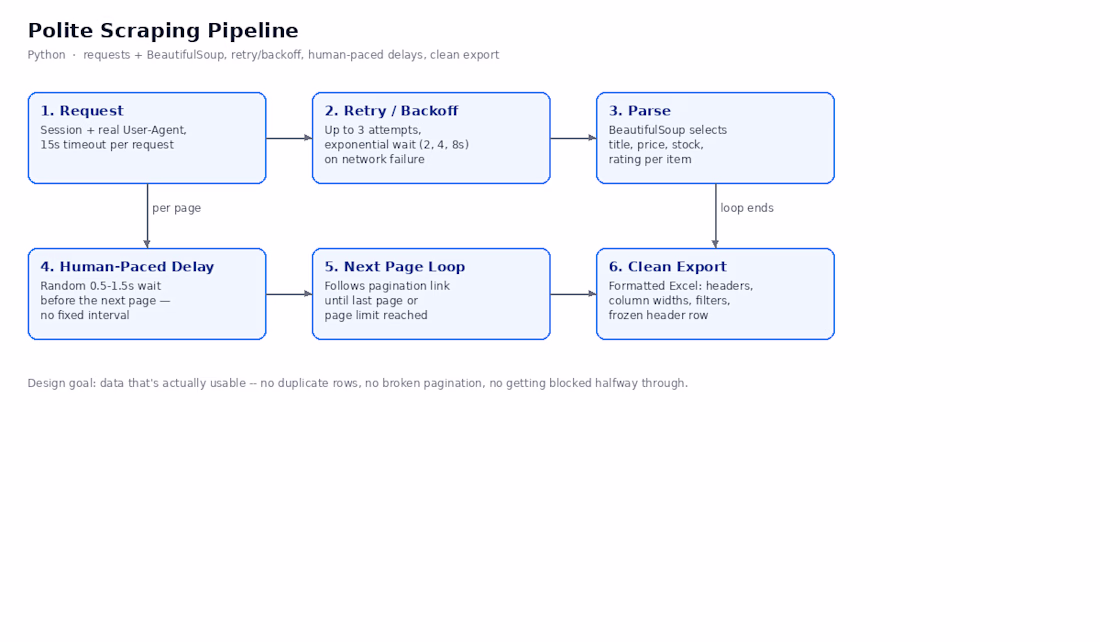The image size is (1100, 642).
Task: Click the exponential wait (2, 4, 8s) text
Action: (396, 145)
